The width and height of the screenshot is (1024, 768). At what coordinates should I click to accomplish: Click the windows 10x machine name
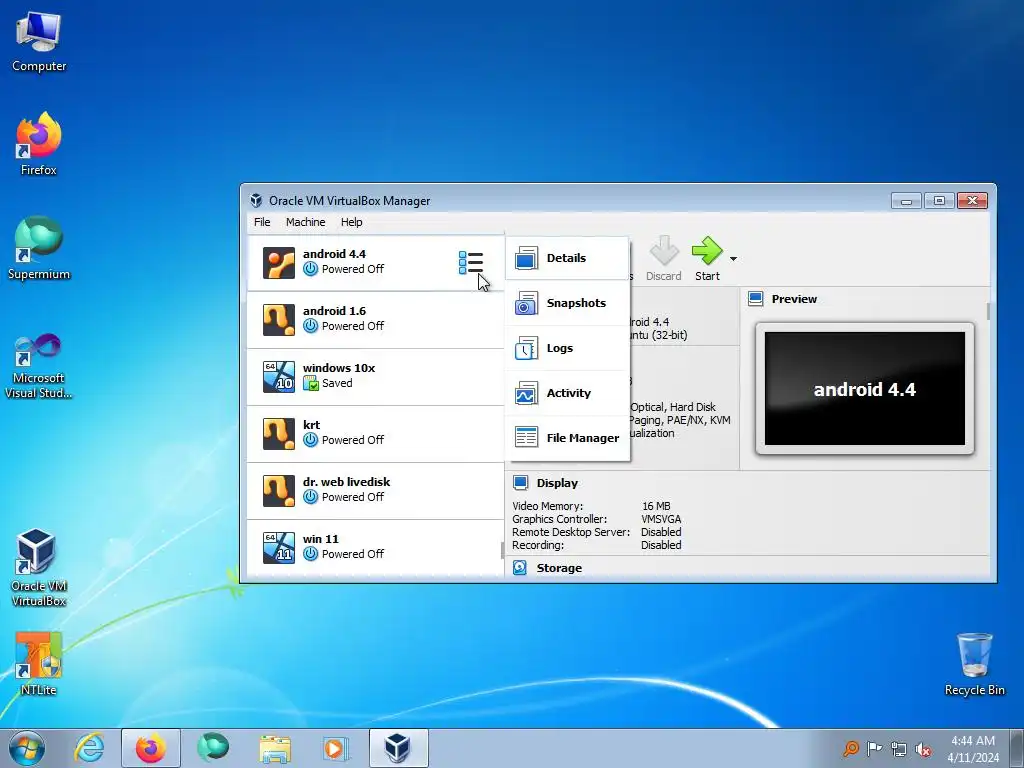coord(339,368)
